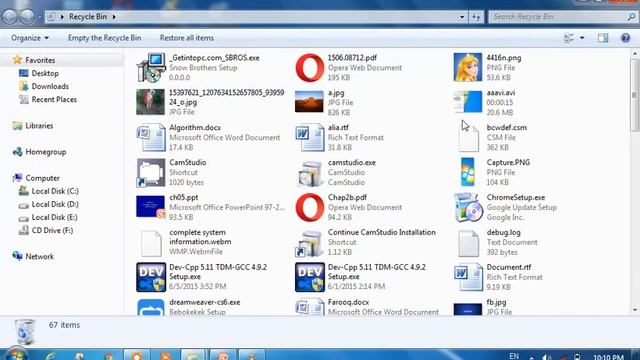Screen dimensions: 640x360
Task: Select the CamStudio shortcut icon
Action: pos(151,172)
